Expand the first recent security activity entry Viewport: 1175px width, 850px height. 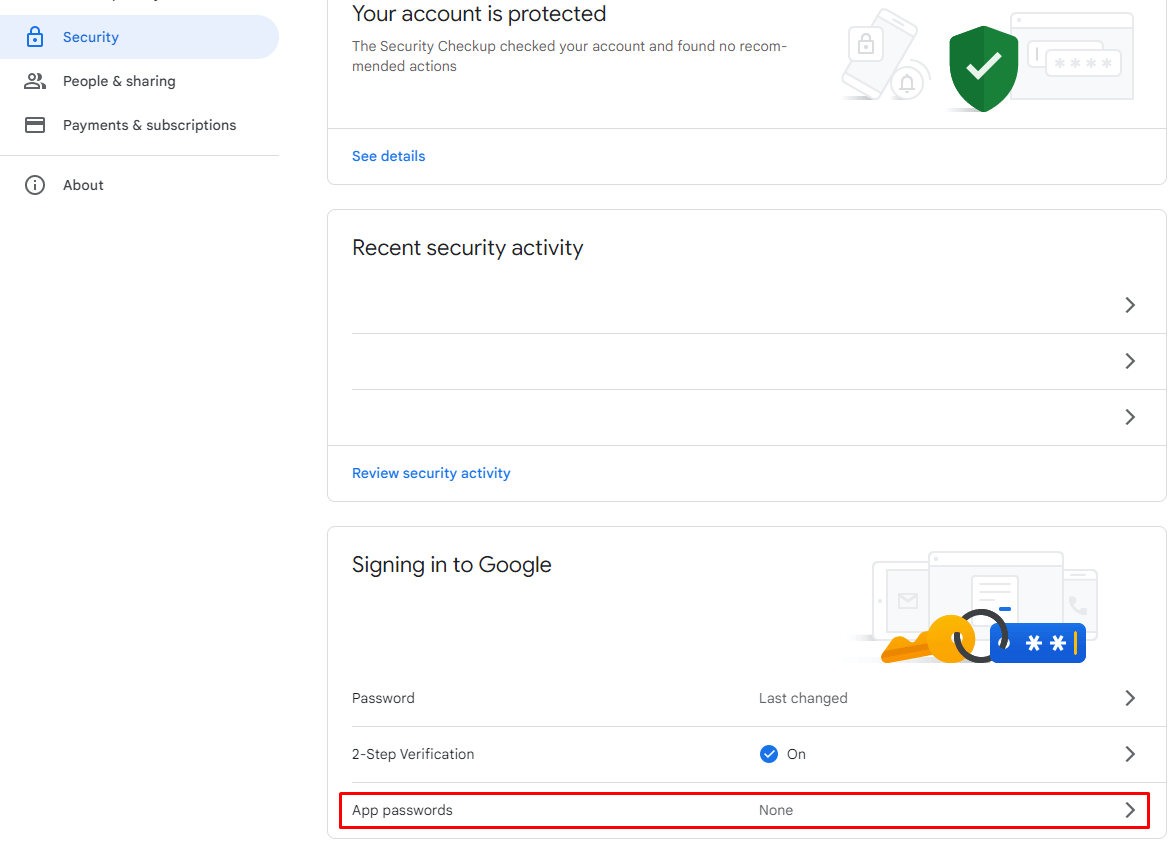[x=1130, y=305]
